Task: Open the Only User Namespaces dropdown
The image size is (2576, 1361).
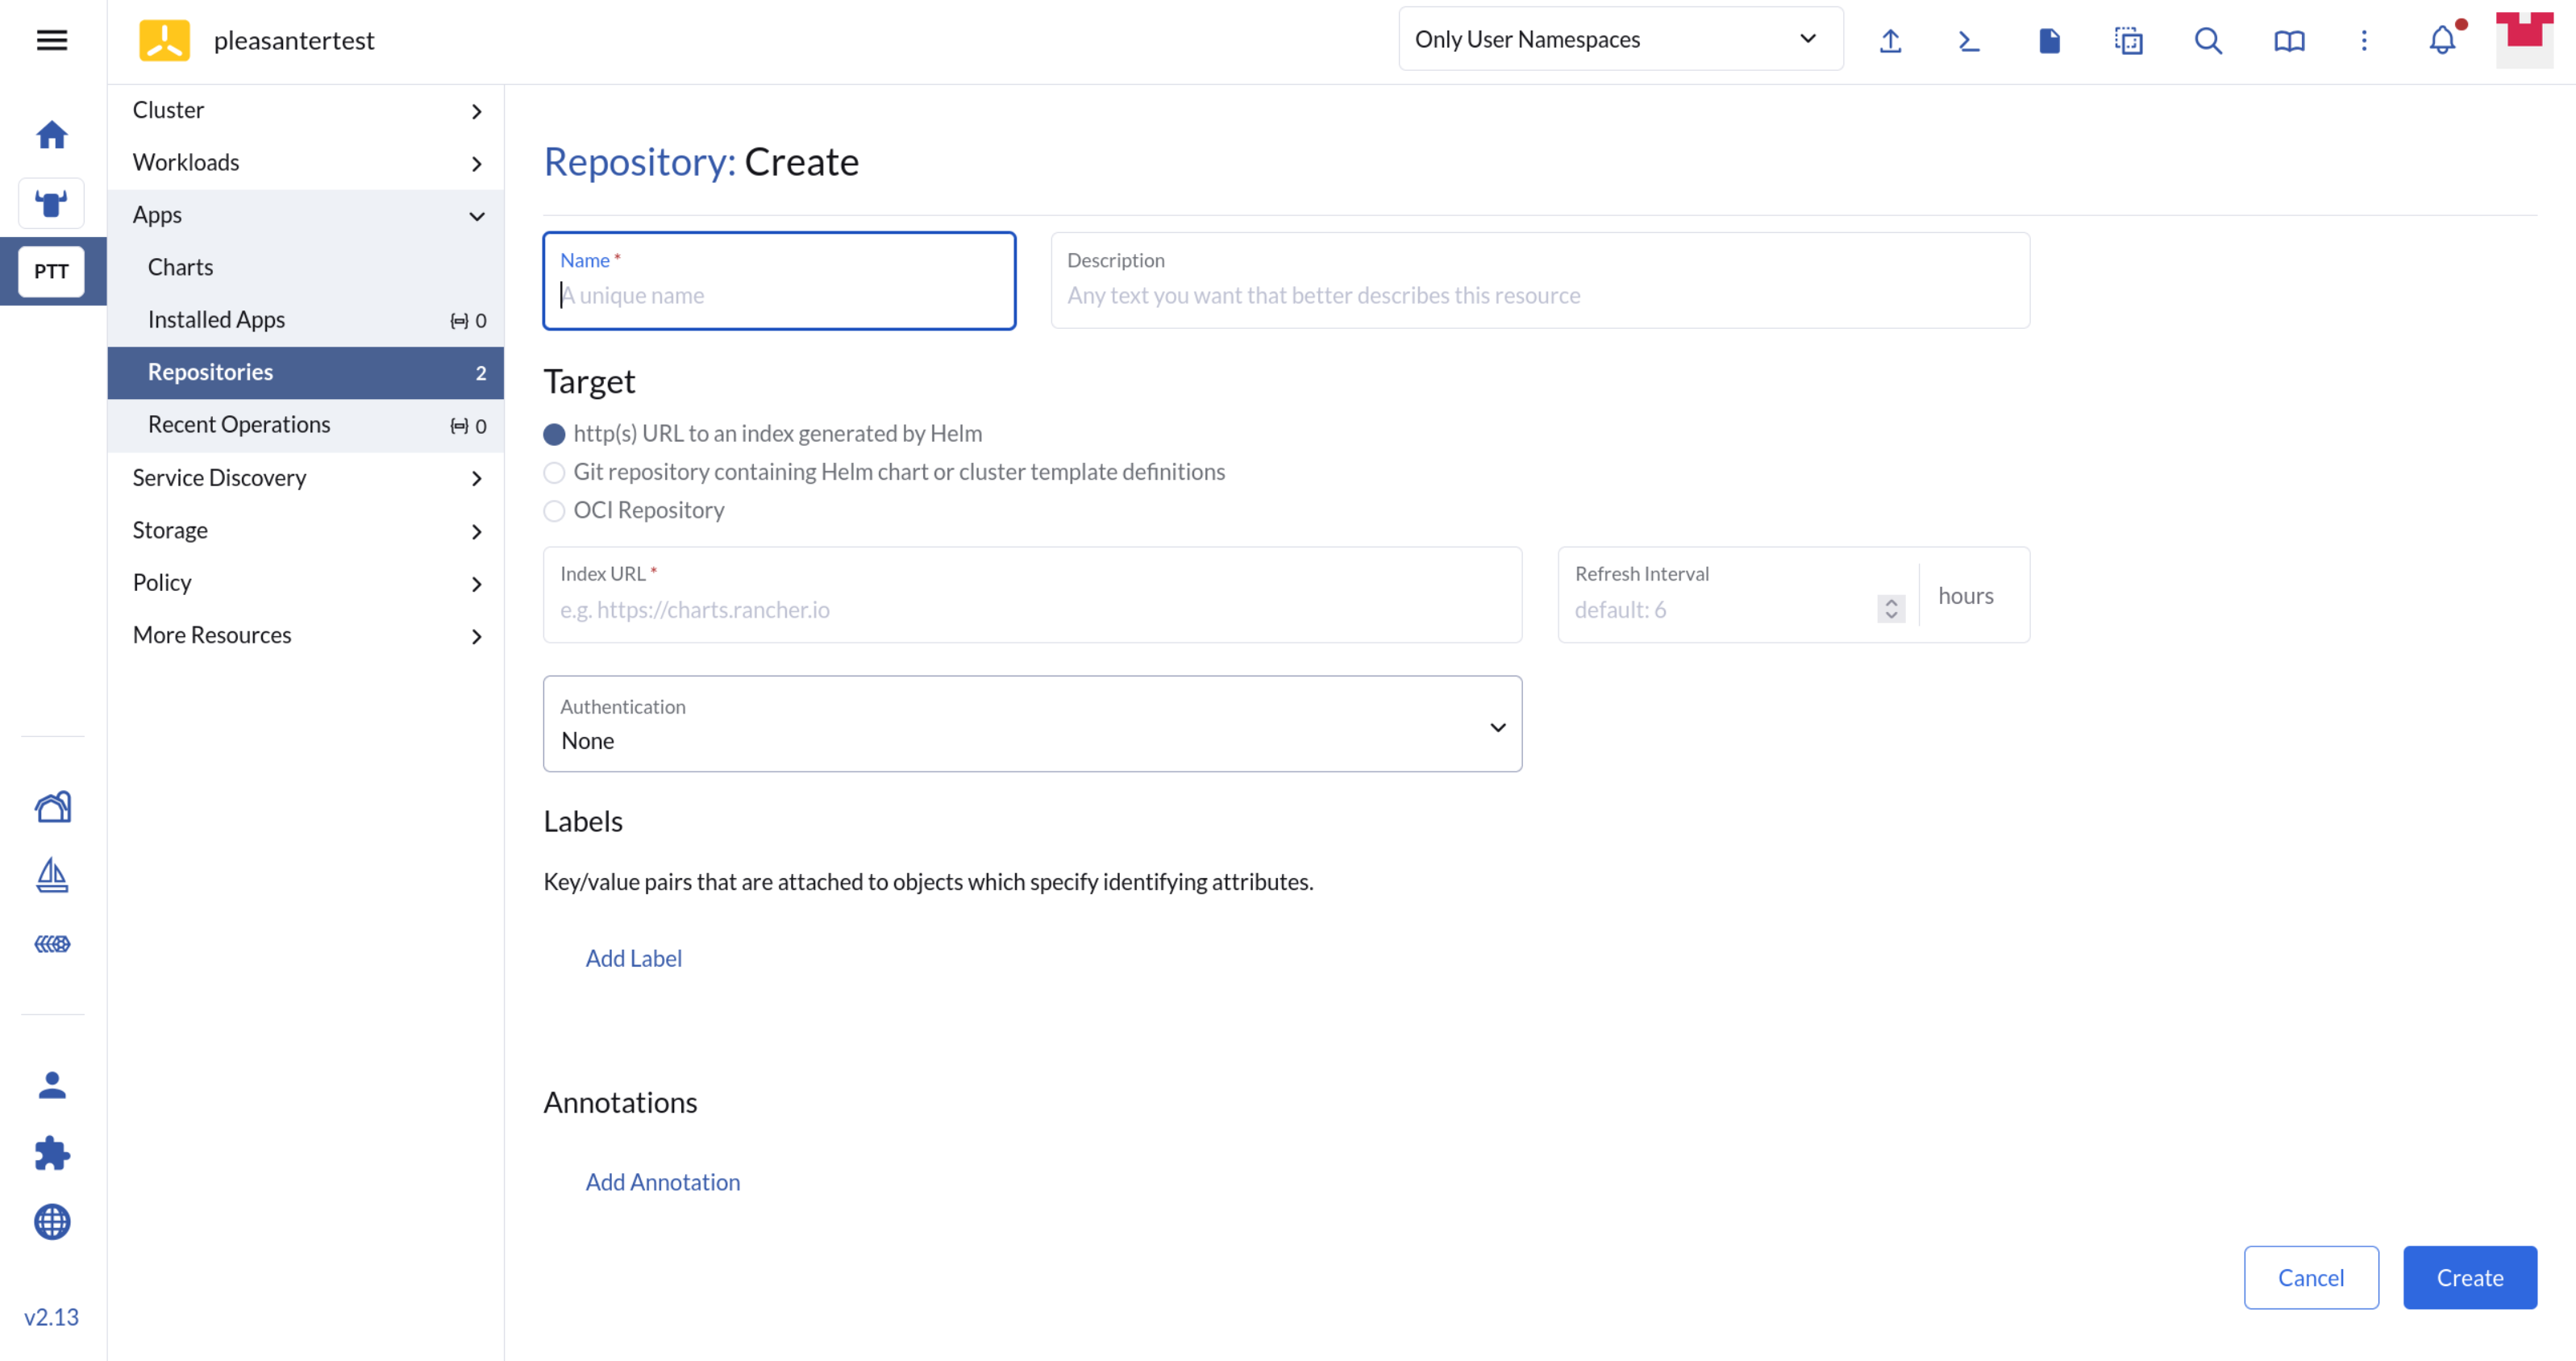Action: (x=1620, y=39)
